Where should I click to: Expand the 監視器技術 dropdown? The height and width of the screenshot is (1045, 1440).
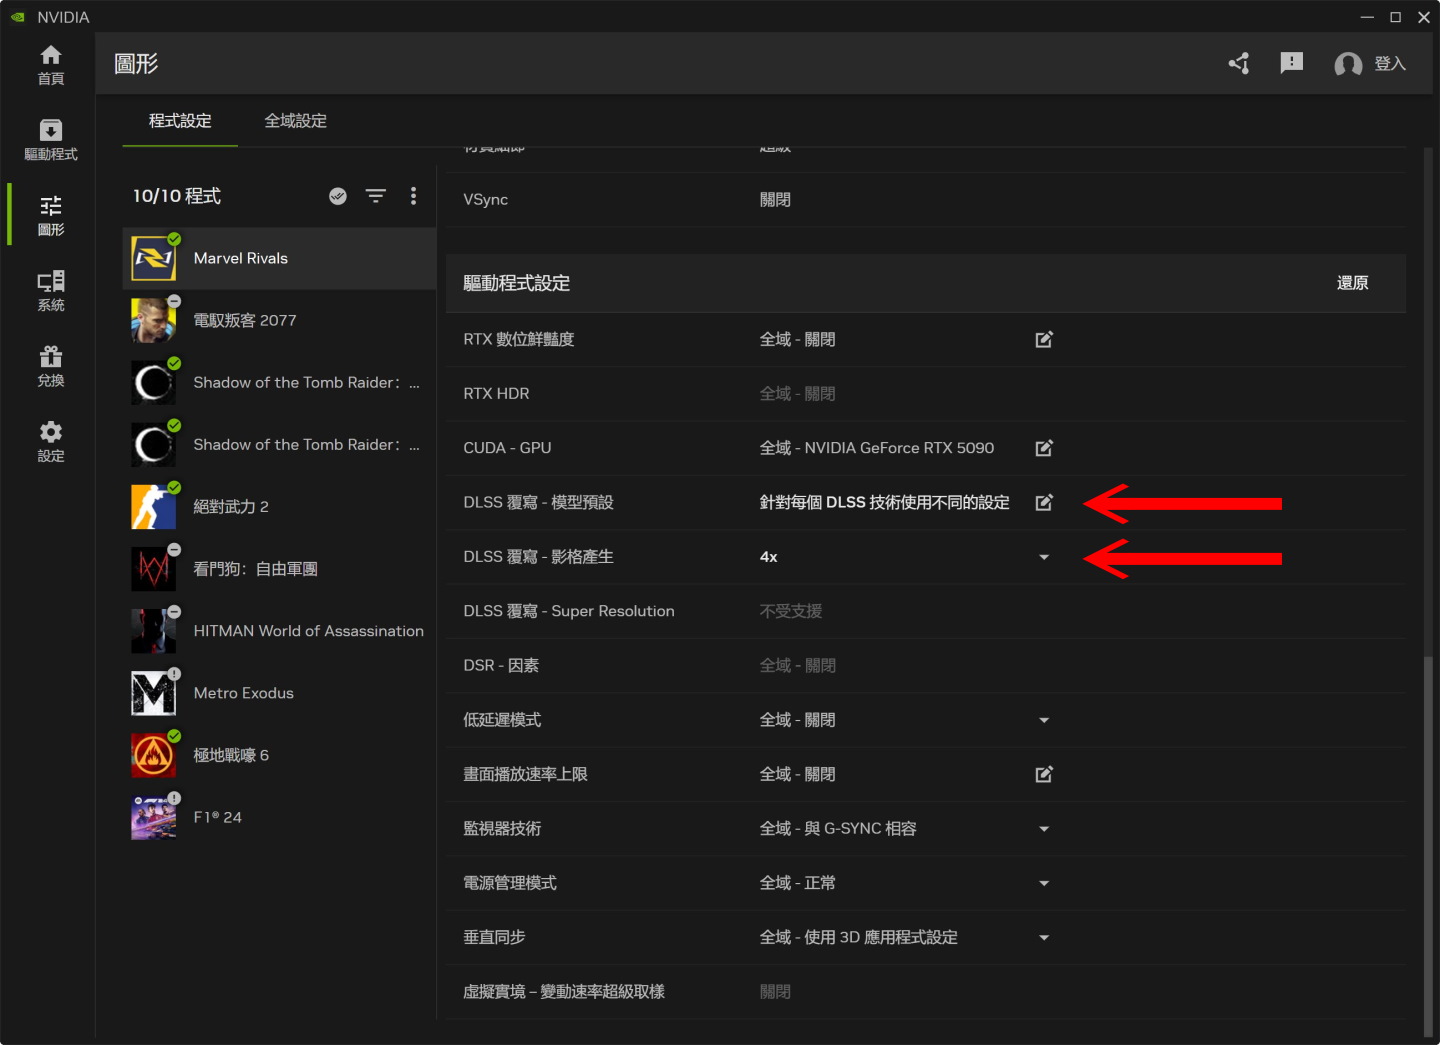tap(1044, 829)
